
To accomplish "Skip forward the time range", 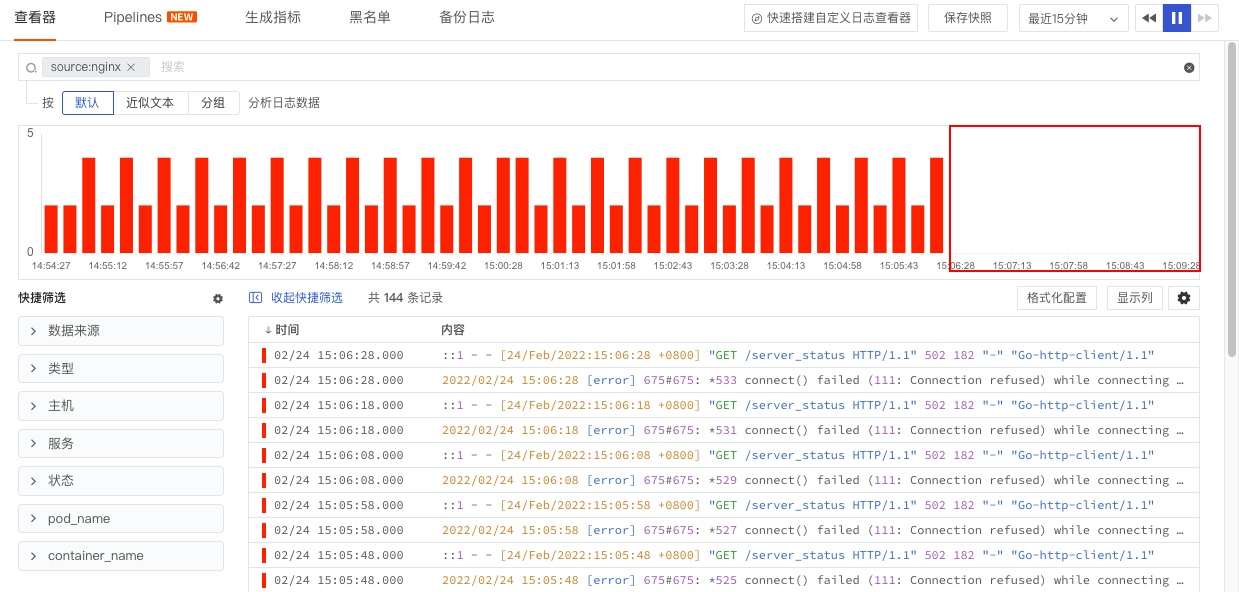I will [x=1205, y=18].
